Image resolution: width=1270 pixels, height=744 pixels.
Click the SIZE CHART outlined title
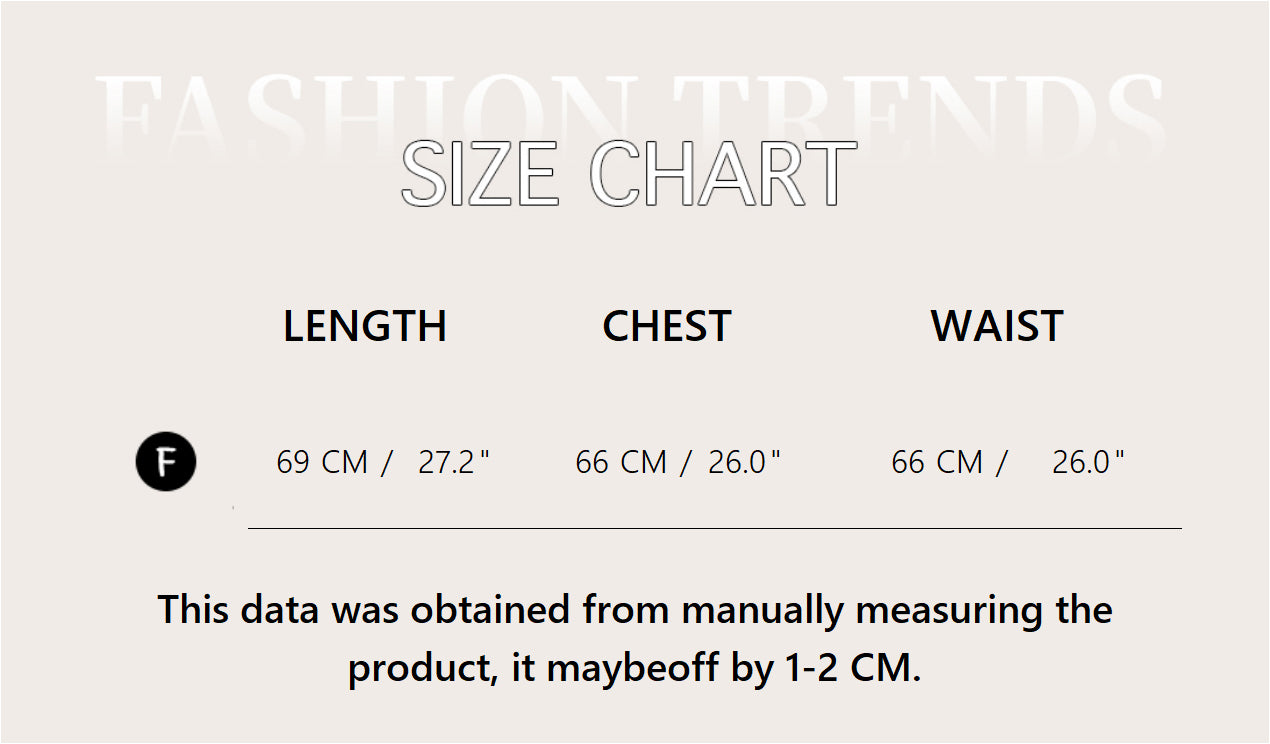[x=628, y=175]
